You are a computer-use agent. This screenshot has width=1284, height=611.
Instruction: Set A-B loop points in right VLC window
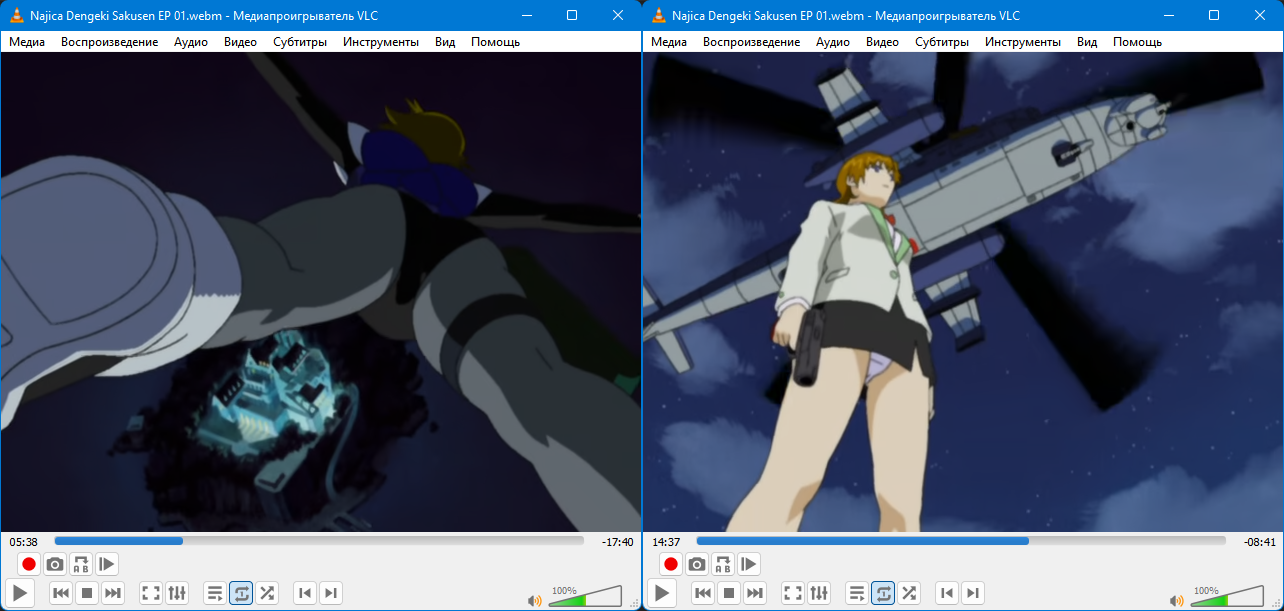pos(723,564)
